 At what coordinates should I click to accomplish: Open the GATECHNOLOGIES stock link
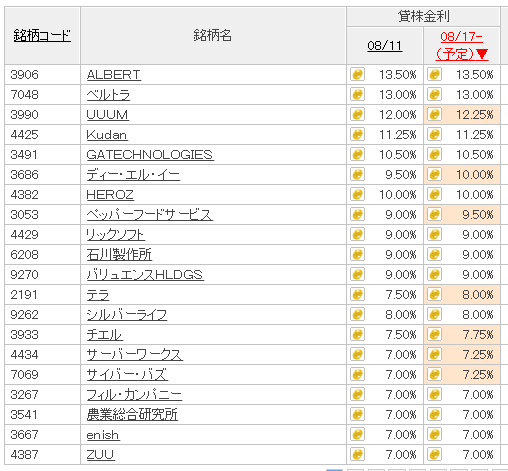click(x=150, y=155)
